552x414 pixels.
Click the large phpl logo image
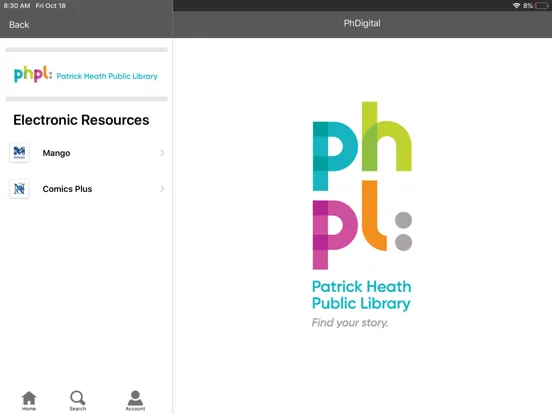pyautogui.click(x=362, y=215)
